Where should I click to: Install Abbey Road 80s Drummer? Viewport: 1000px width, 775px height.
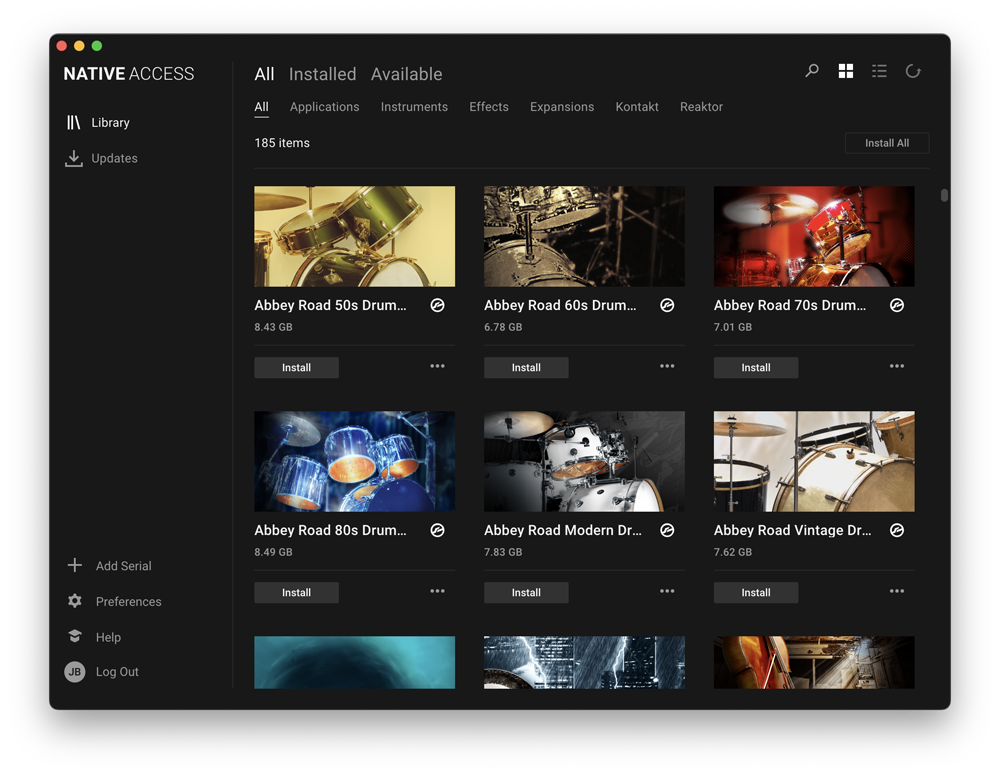coord(297,593)
